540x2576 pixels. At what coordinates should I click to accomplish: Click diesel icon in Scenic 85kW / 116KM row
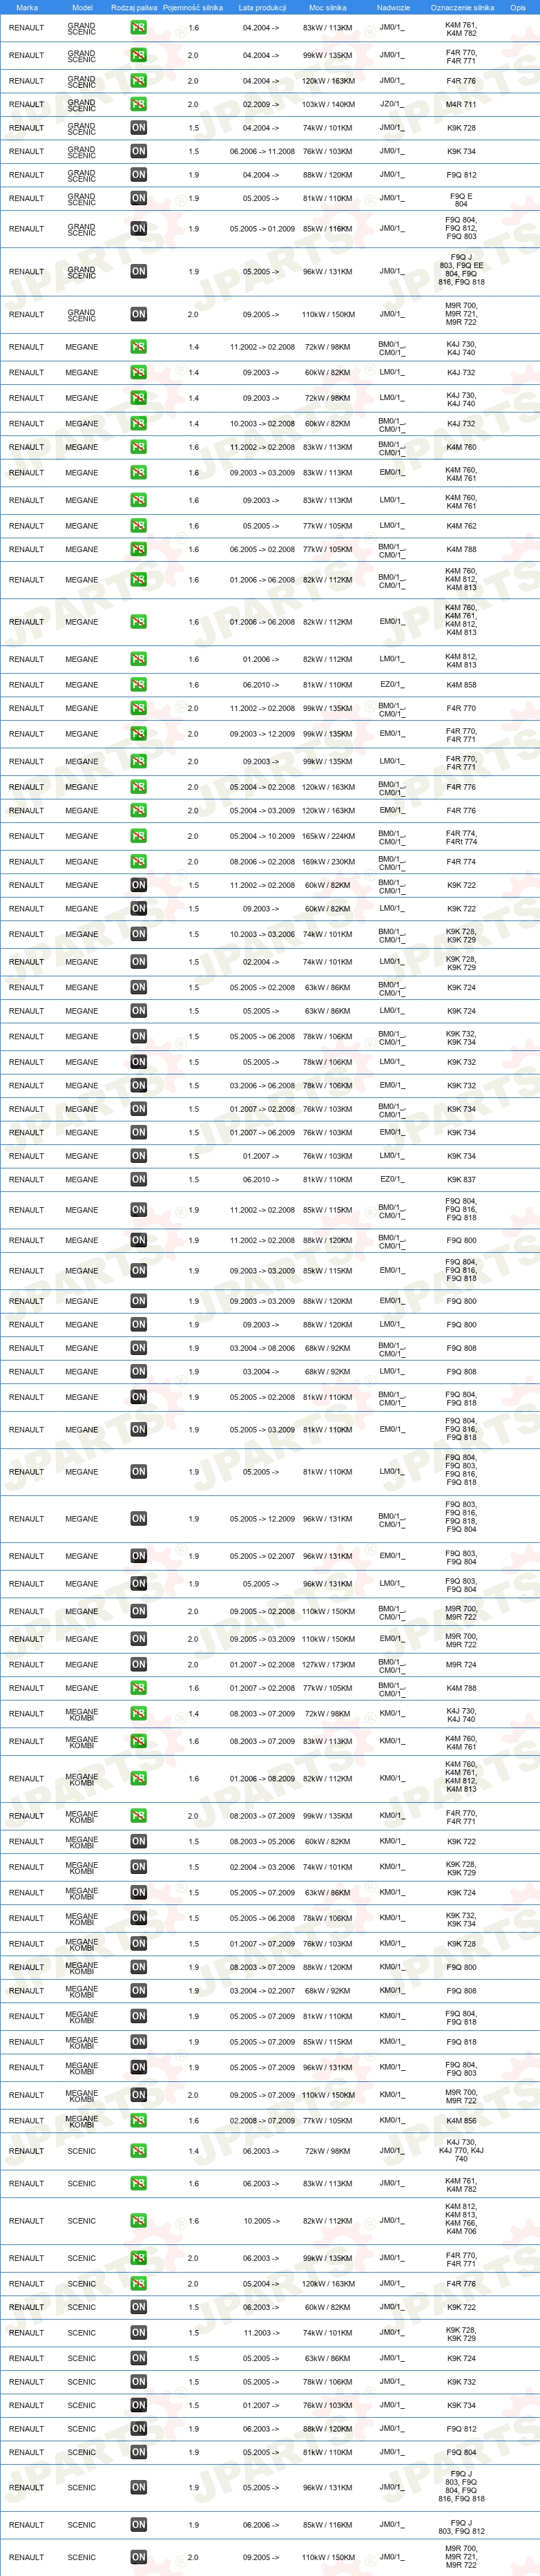point(138,2524)
